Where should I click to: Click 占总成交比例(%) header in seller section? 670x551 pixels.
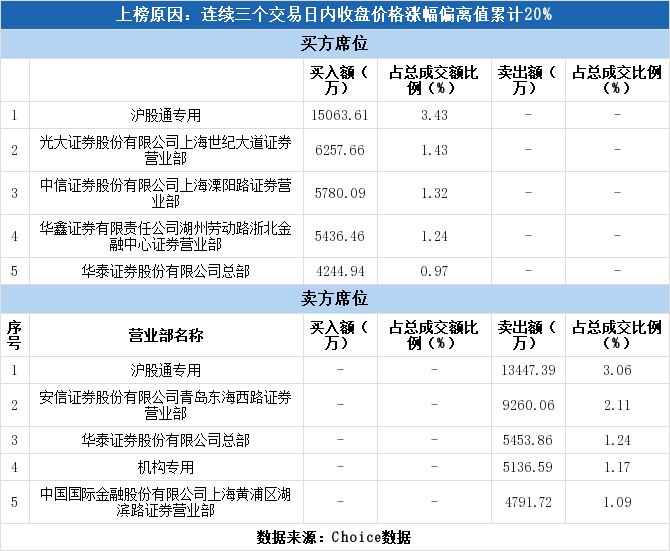click(x=617, y=335)
